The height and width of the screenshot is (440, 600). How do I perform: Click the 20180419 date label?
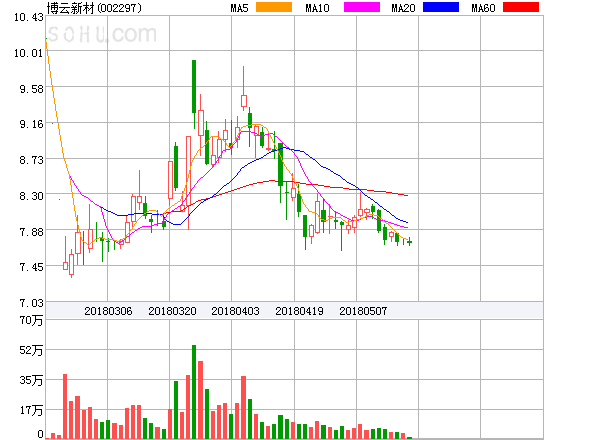point(299,311)
